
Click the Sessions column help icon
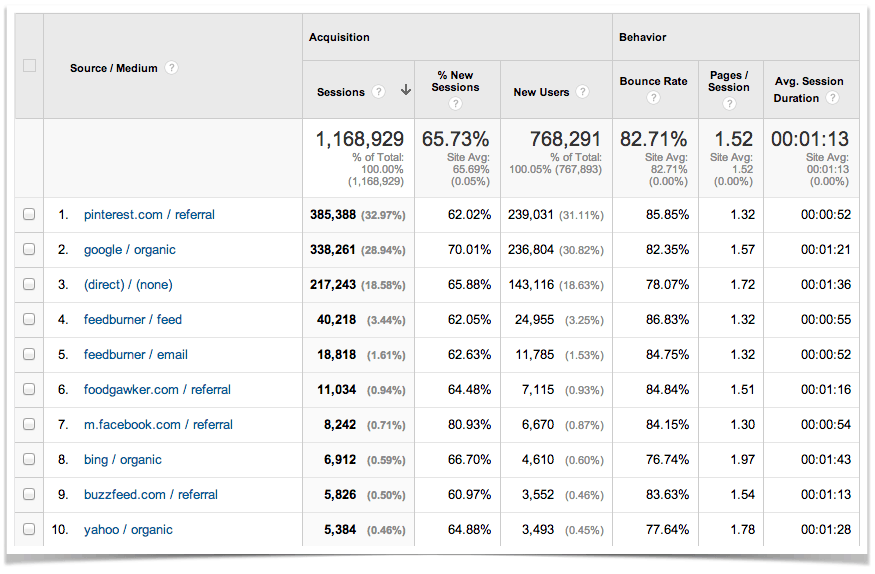[378, 92]
